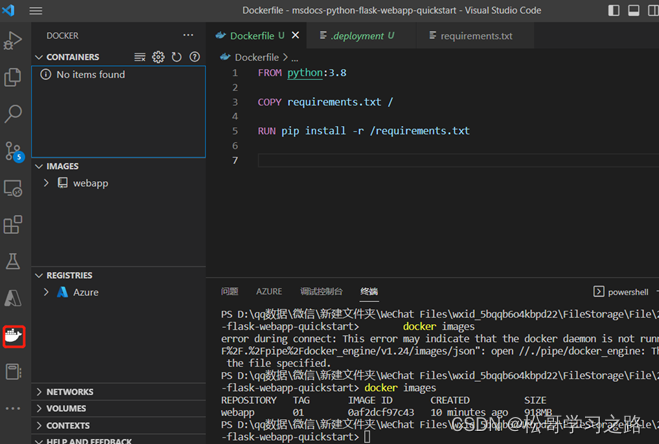The height and width of the screenshot is (444, 659).
Task: Toggle primary side bar layout button
Action: 614,11
